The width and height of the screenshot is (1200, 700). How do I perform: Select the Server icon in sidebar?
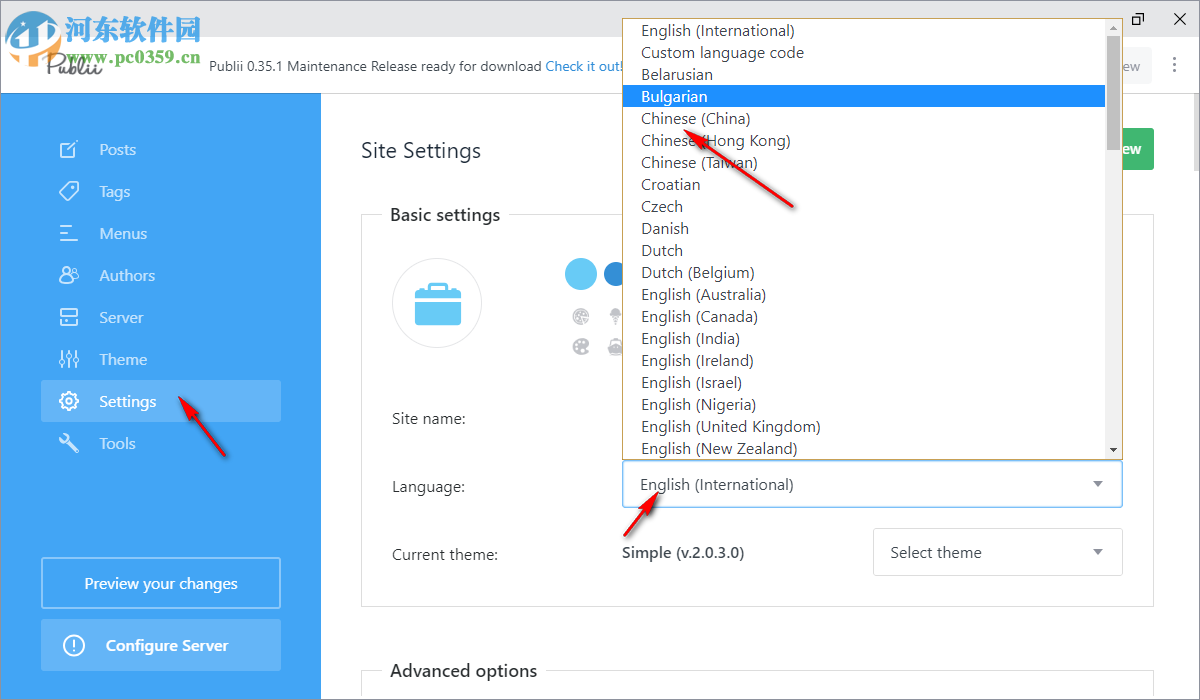pos(69,318)
